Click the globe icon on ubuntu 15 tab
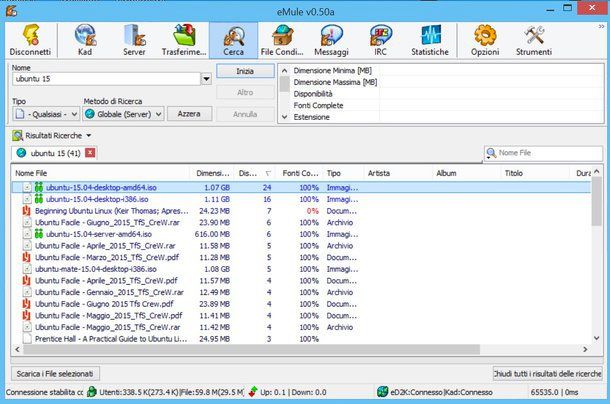 (x=21, y=153)
